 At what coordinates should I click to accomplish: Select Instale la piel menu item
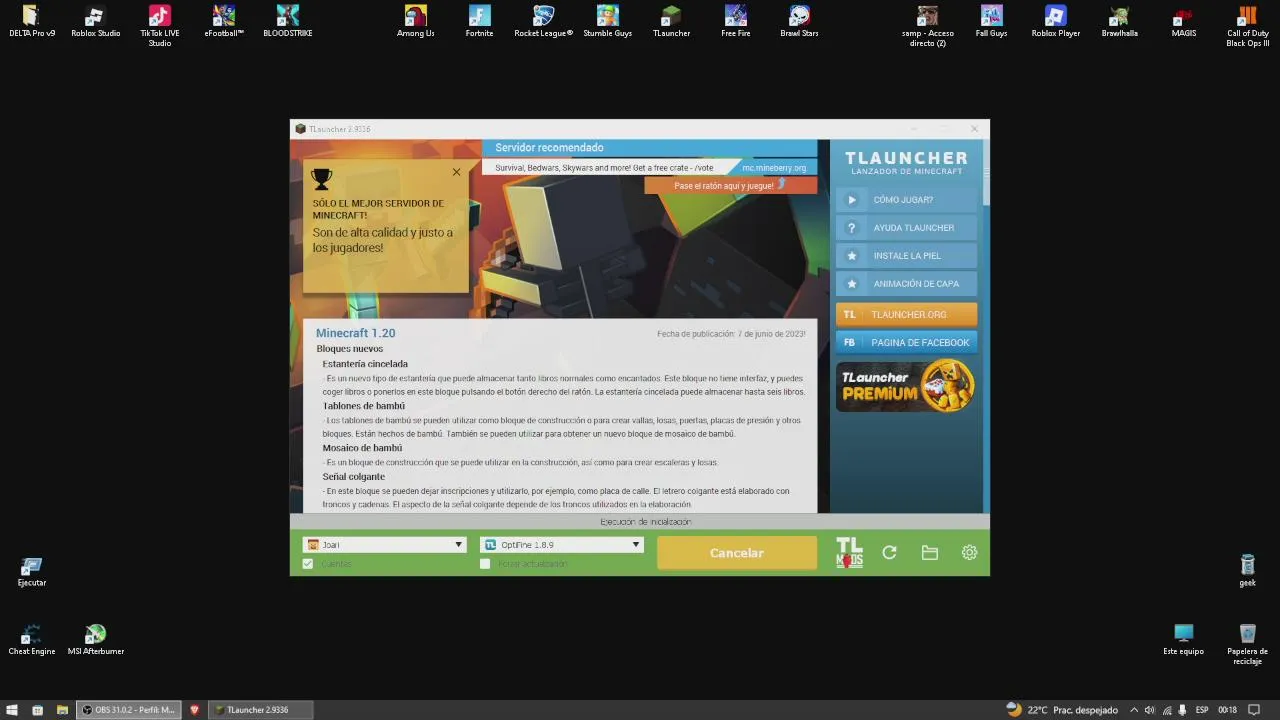[906, 255]
